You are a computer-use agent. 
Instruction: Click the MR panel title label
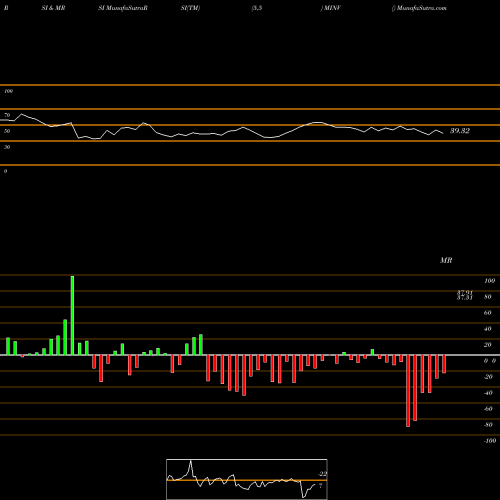click(446, 260)
